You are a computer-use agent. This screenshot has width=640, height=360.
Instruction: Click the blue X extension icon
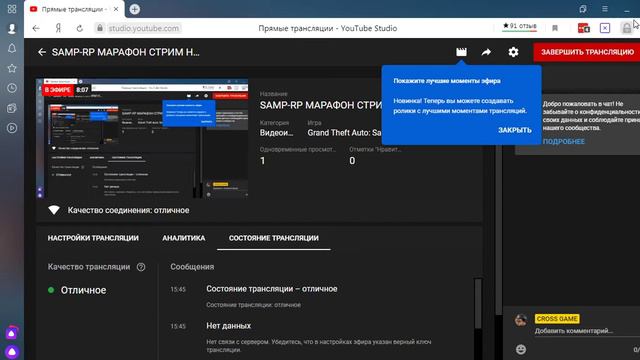605,28
